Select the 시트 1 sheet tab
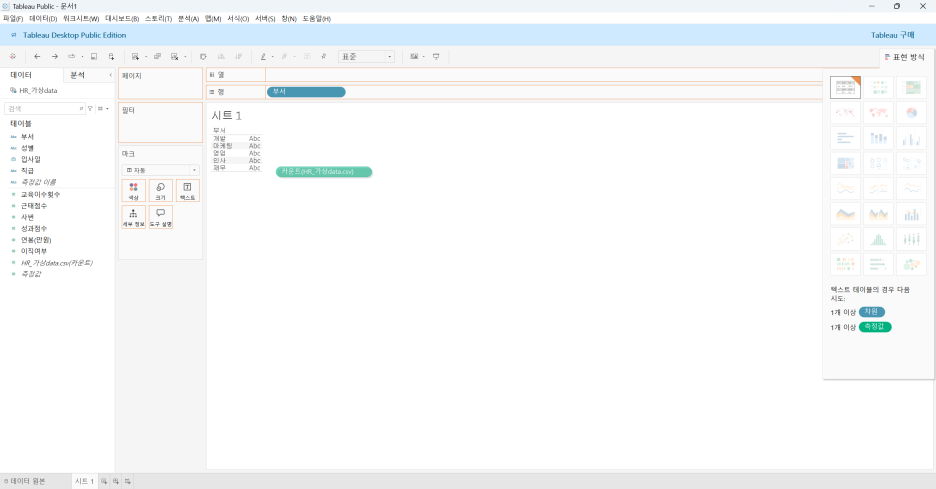 84,481
